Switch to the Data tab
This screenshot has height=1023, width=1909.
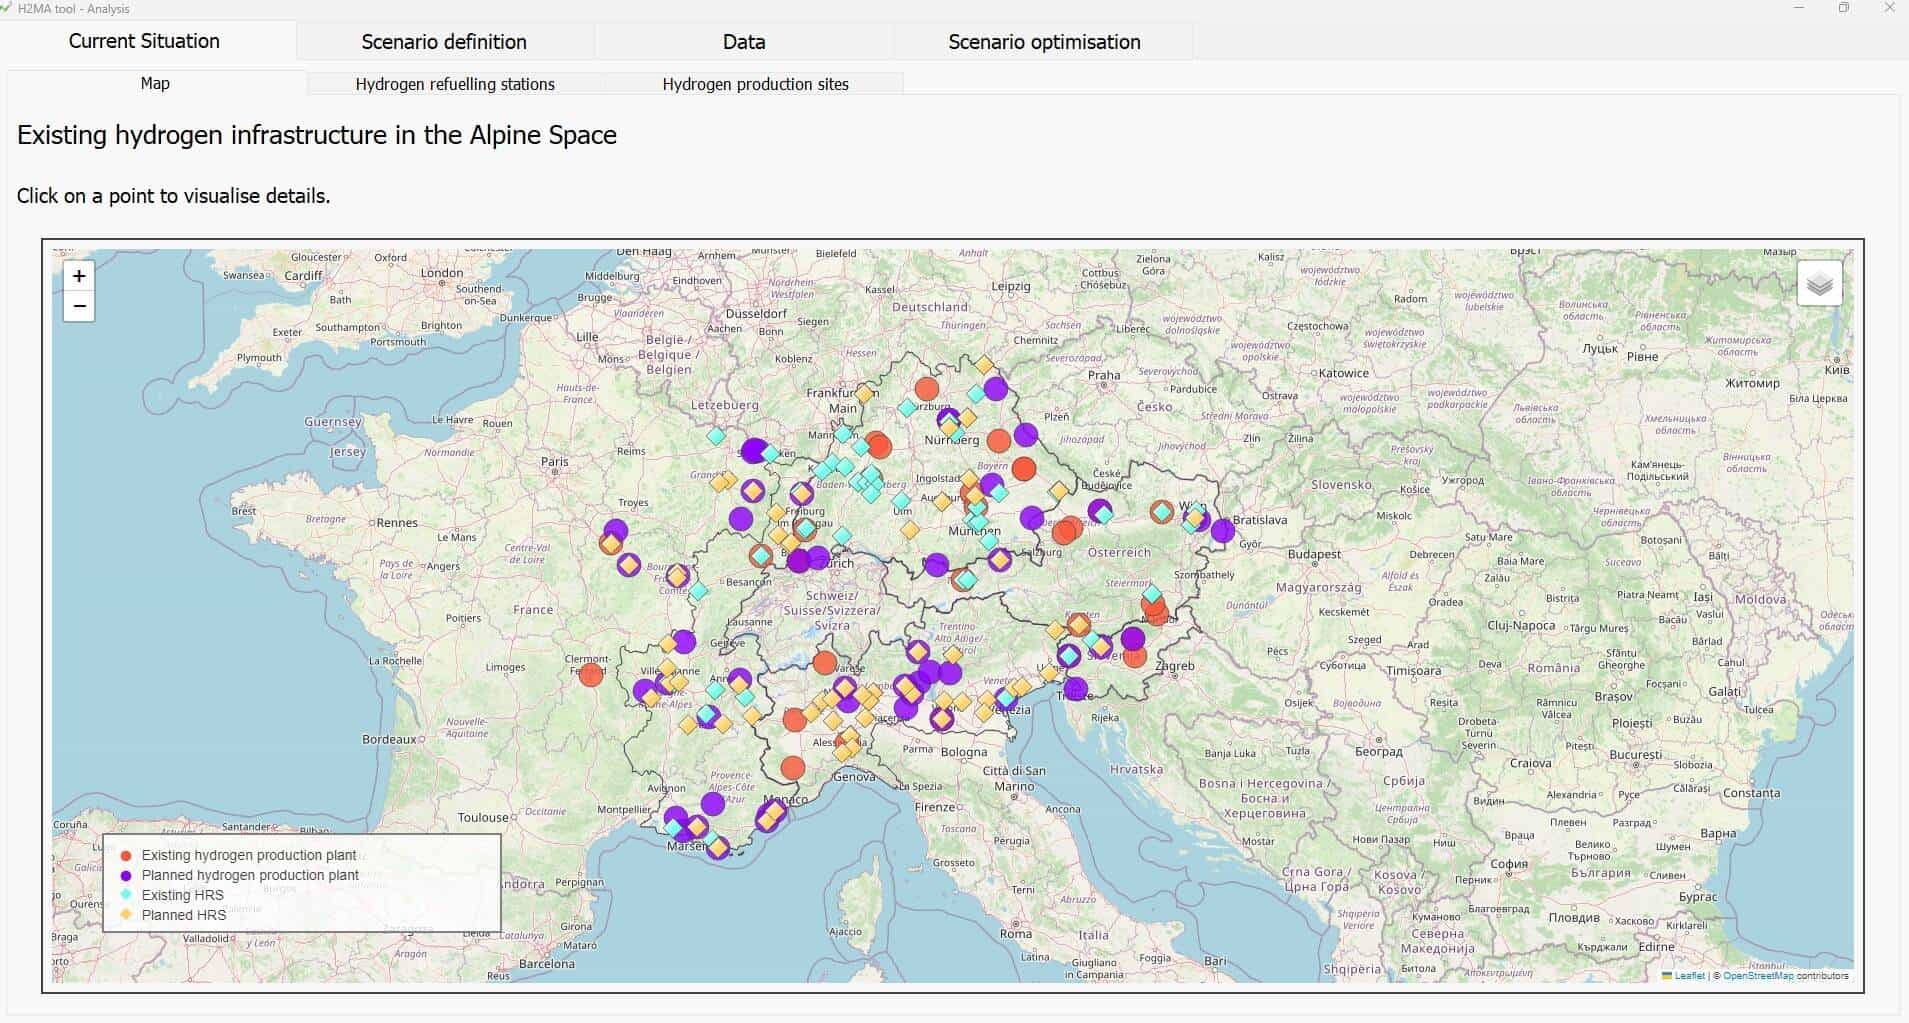coord(744,42)
